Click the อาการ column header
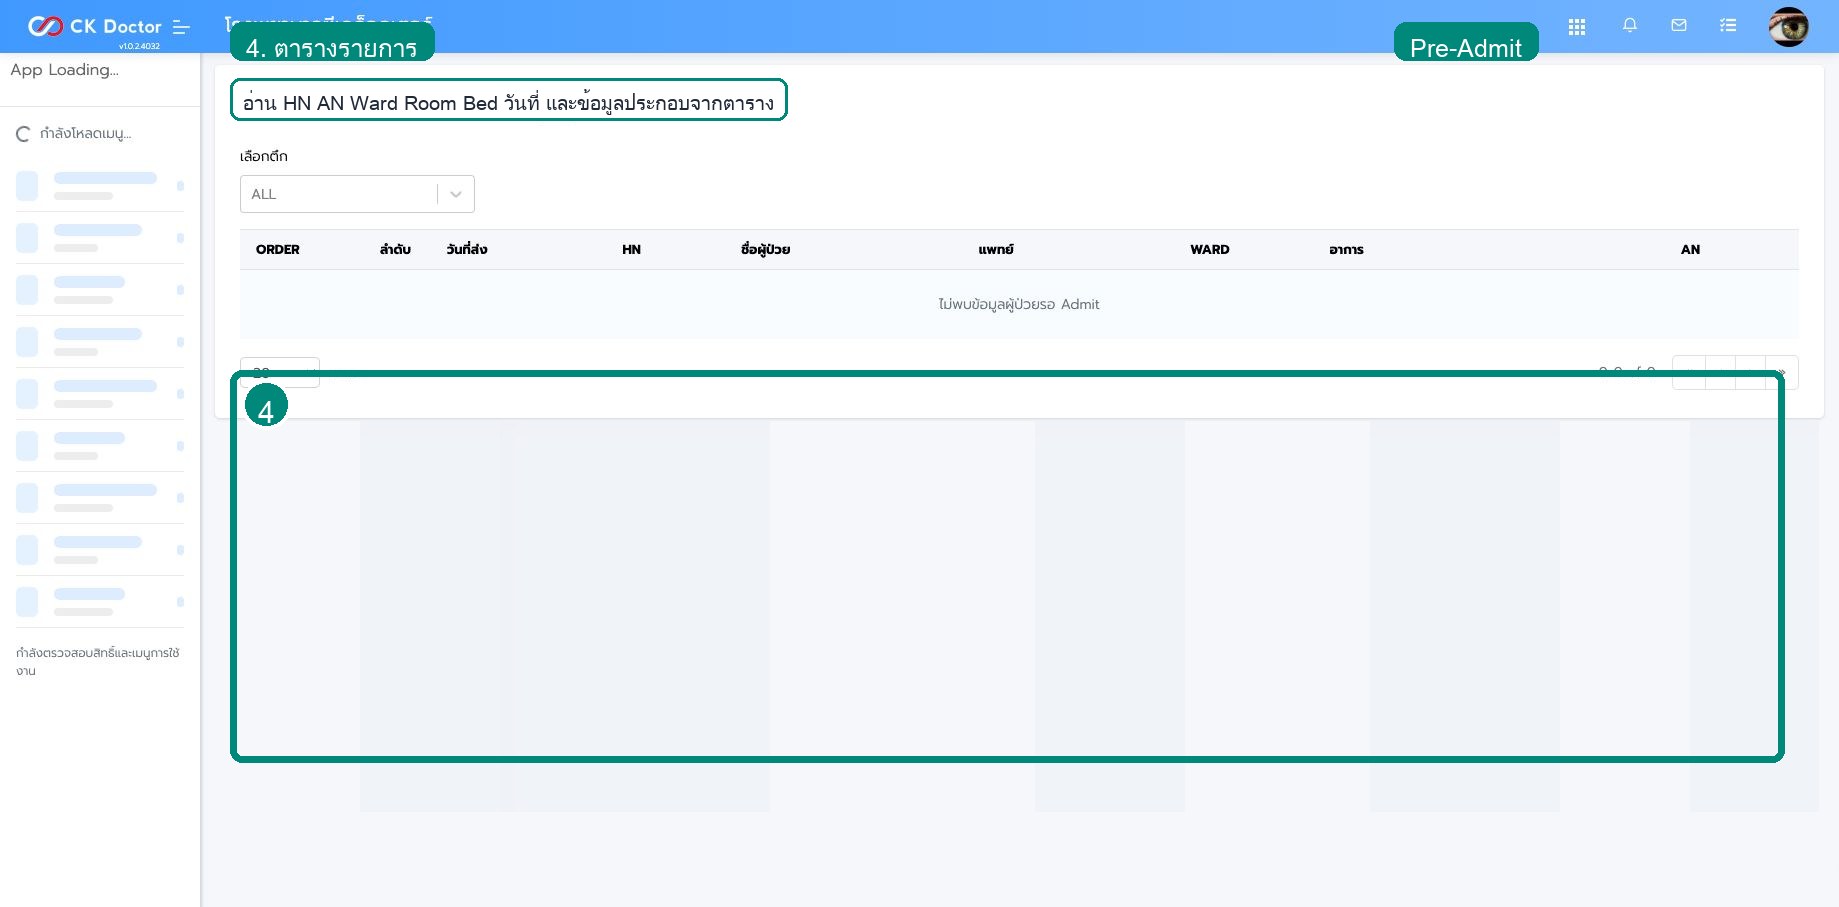 [x=1346, y=249]
